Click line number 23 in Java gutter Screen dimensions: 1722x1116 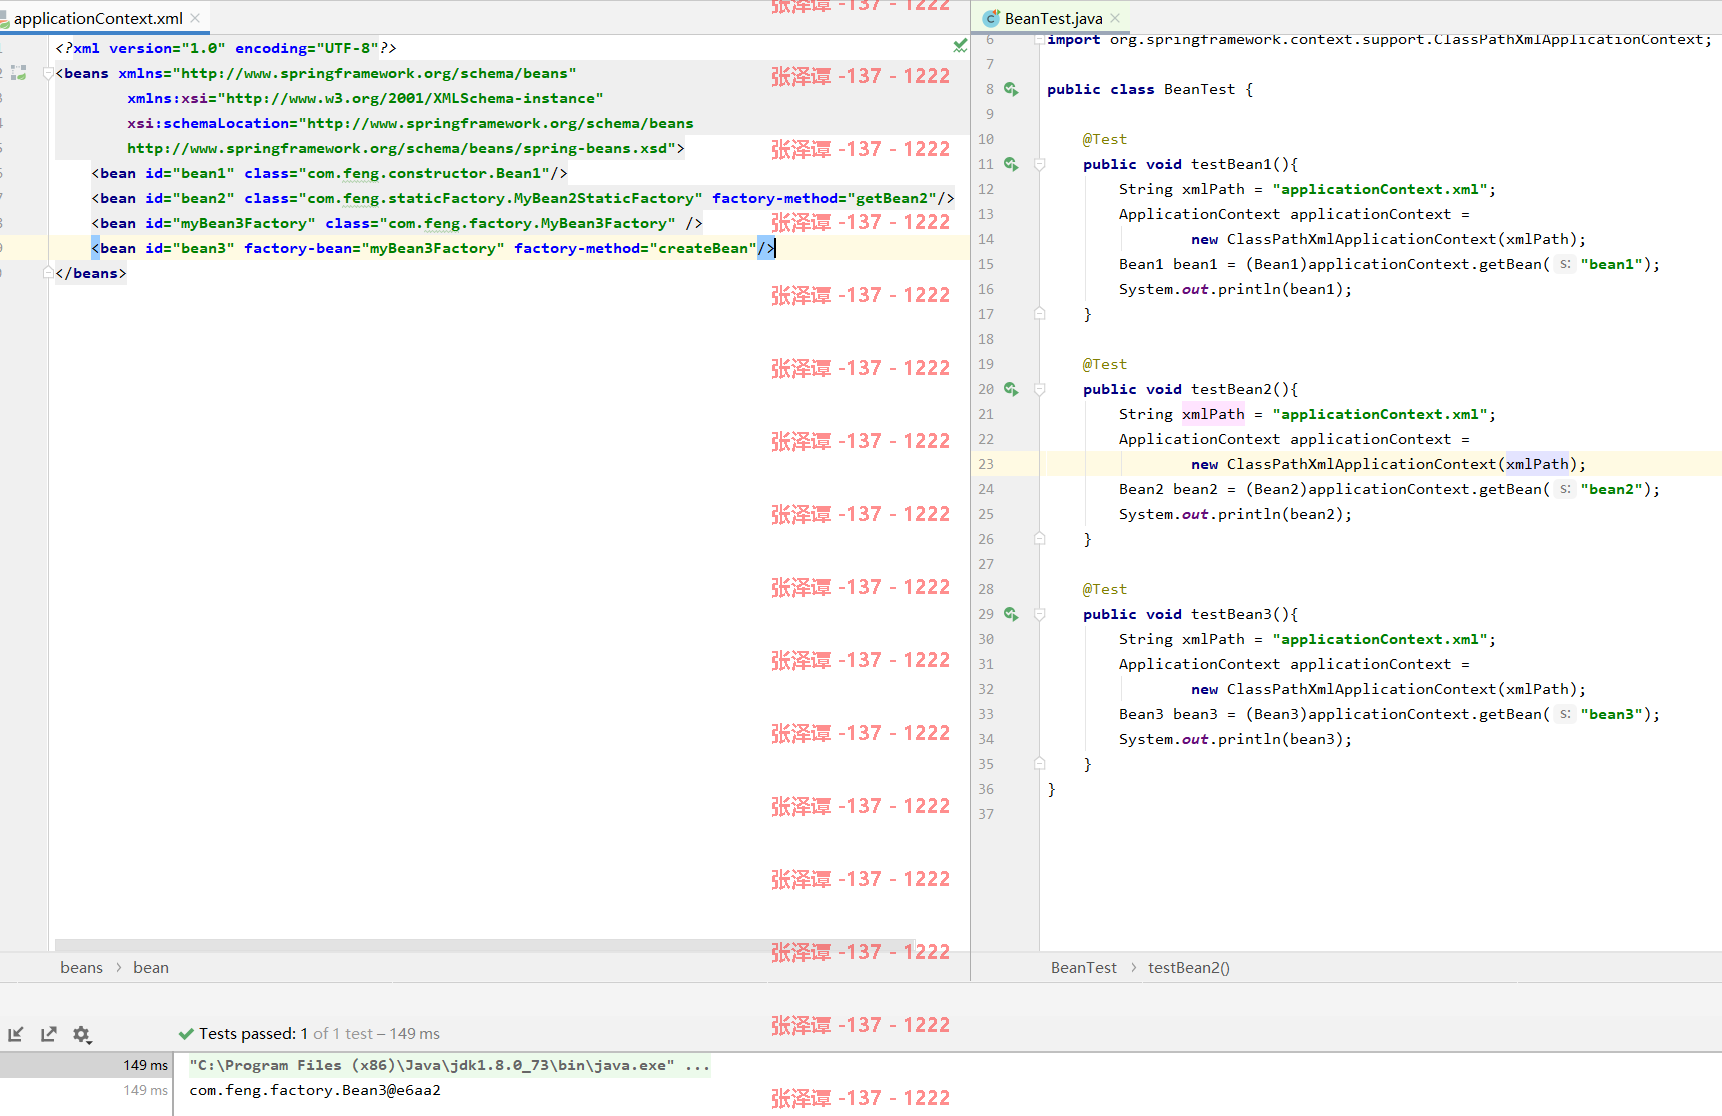[x=986, y=464]
